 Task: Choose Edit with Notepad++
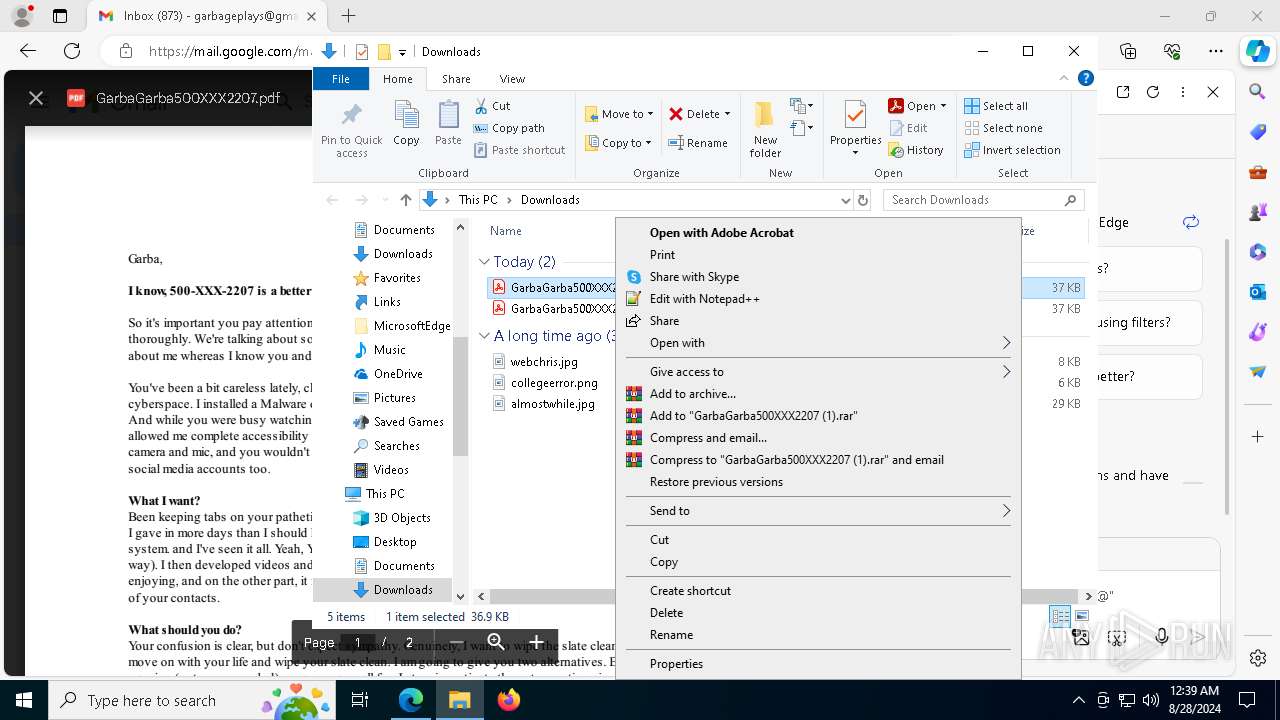(x=818, y=299)
